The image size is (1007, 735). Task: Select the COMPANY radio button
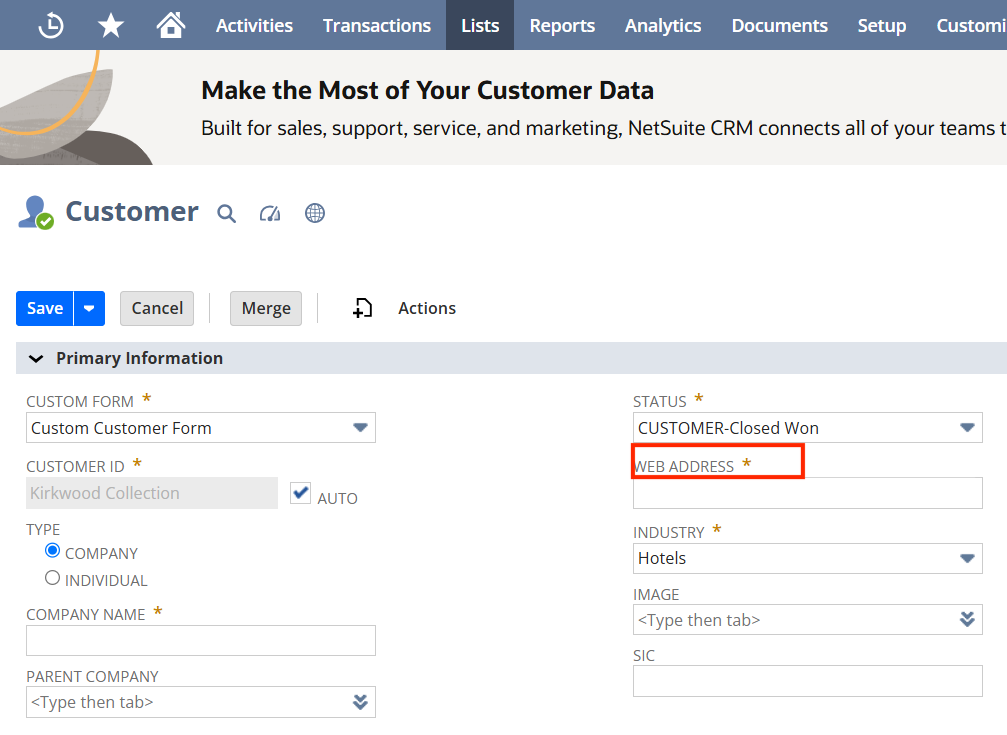53,551
